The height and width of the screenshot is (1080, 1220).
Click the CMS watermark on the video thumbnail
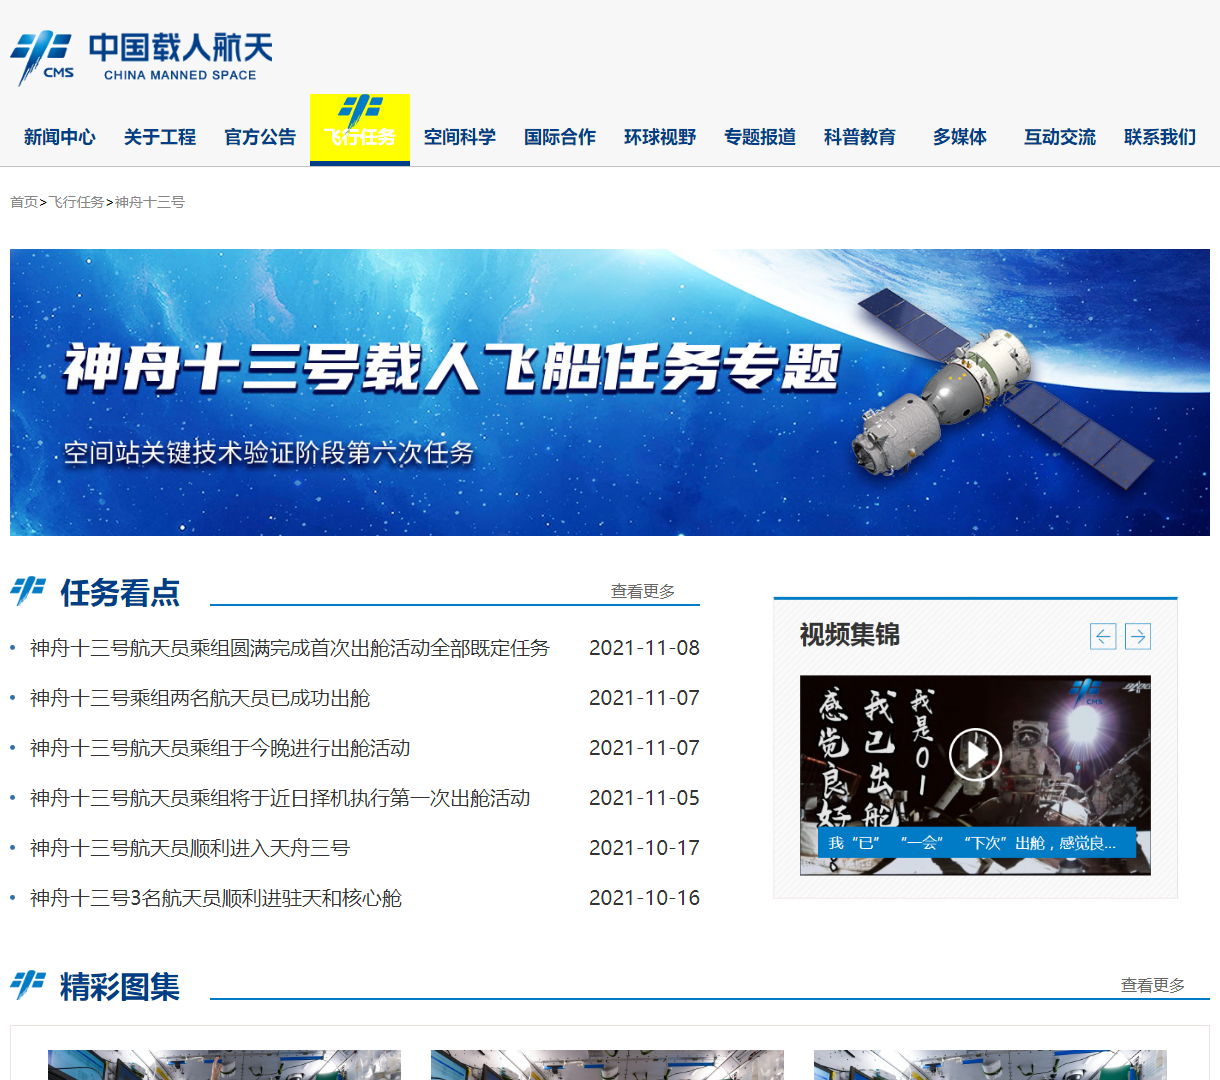coord(1088,689)
